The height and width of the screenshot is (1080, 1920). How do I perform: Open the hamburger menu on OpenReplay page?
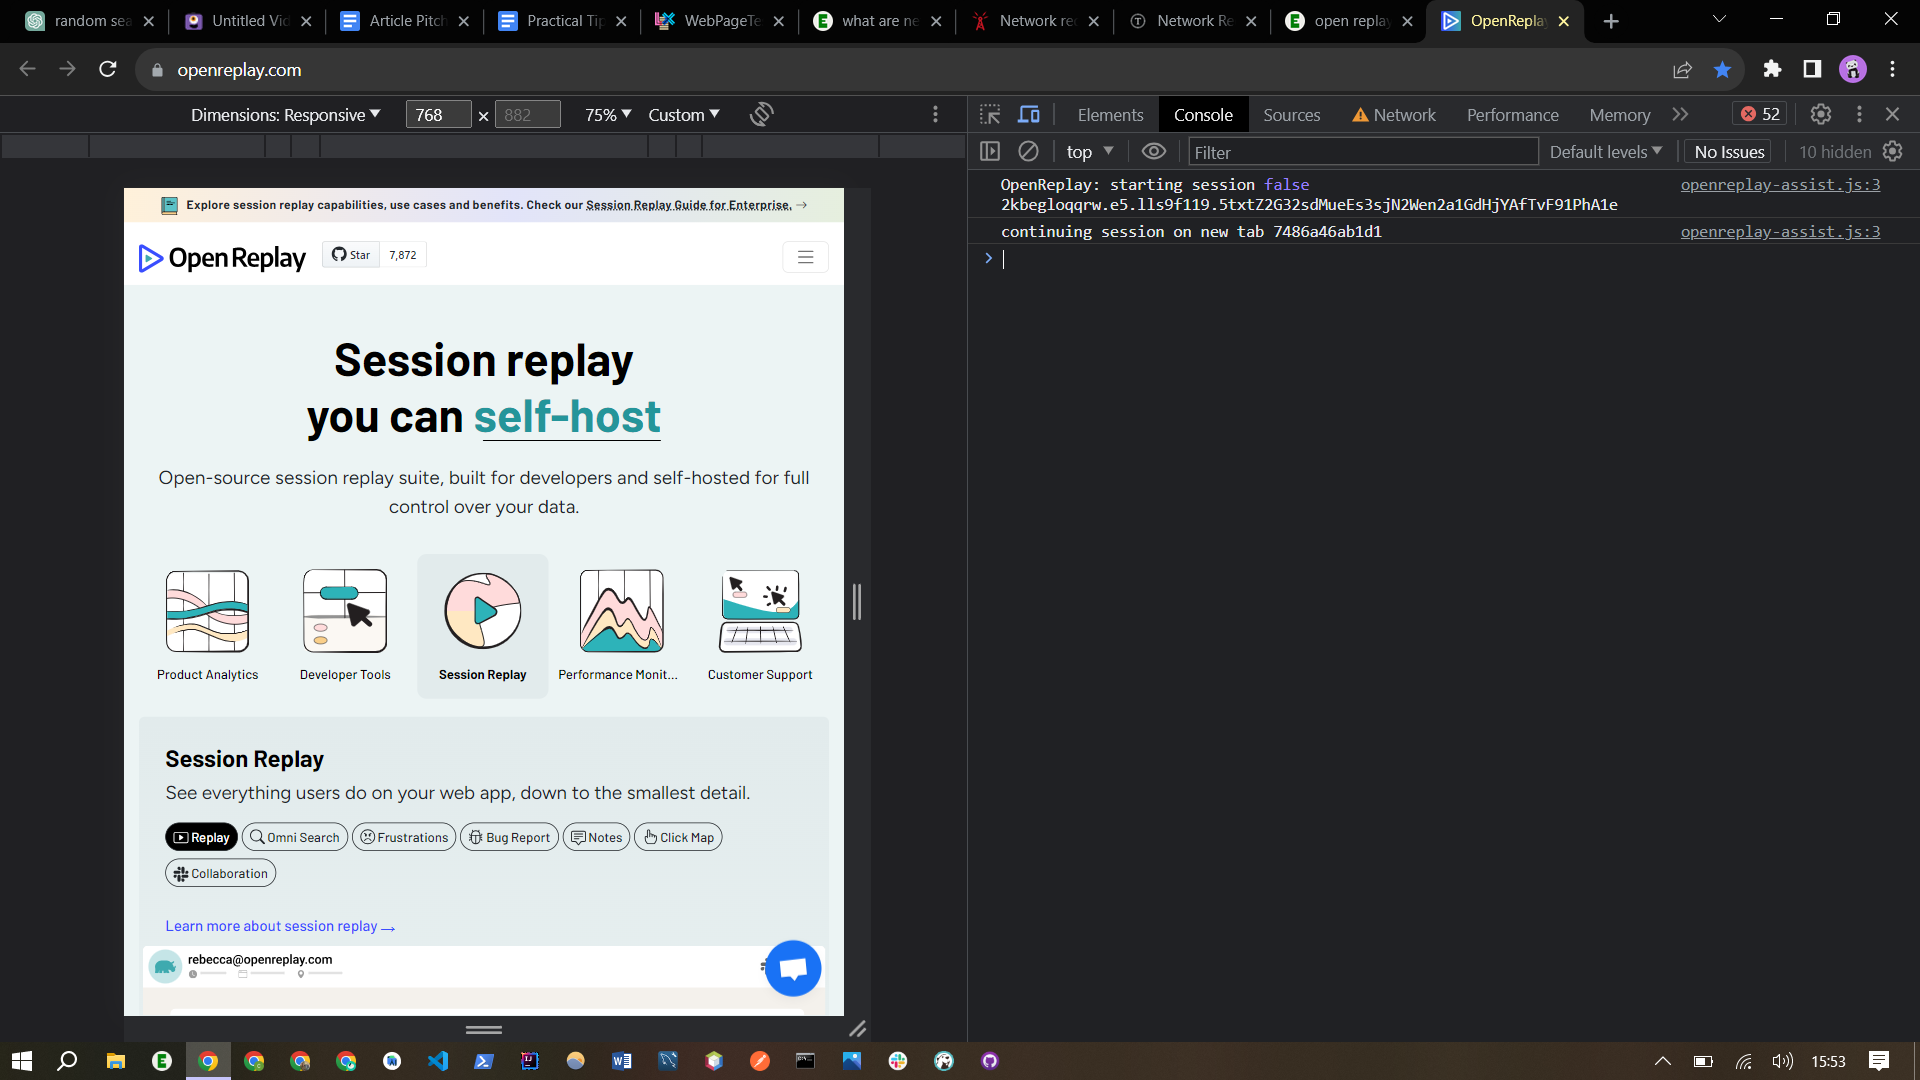[x=805, y=257]
